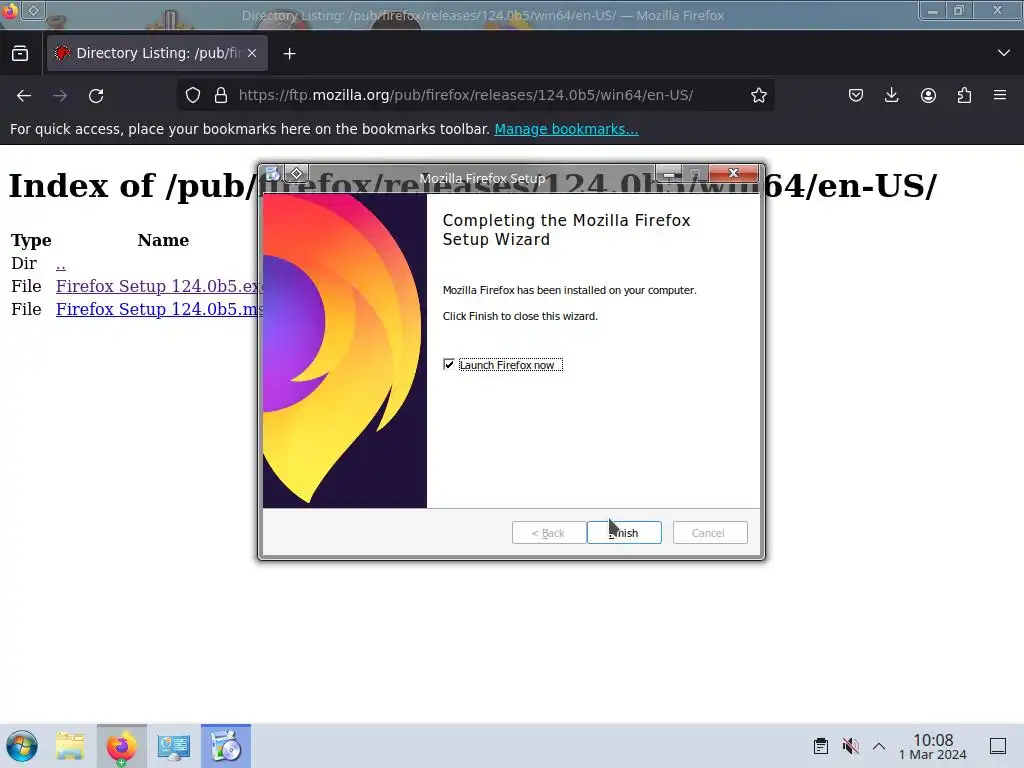This screenshot has width=1024, height=768.
Task: Download Firefox Setup 124.0b5.exe link
Action: pos(159,287)
